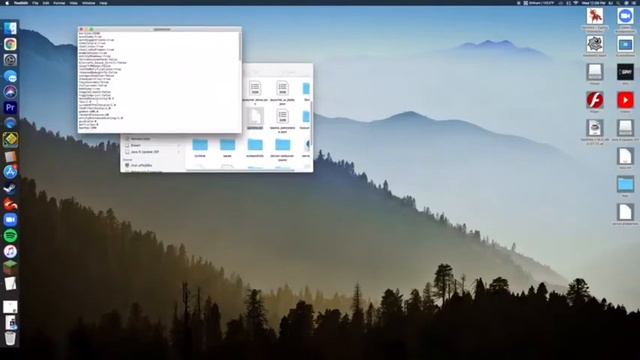Launch Steam from the dock
Image resolution: width=640 pixels, height=360 pixels.
pos(10,188)
